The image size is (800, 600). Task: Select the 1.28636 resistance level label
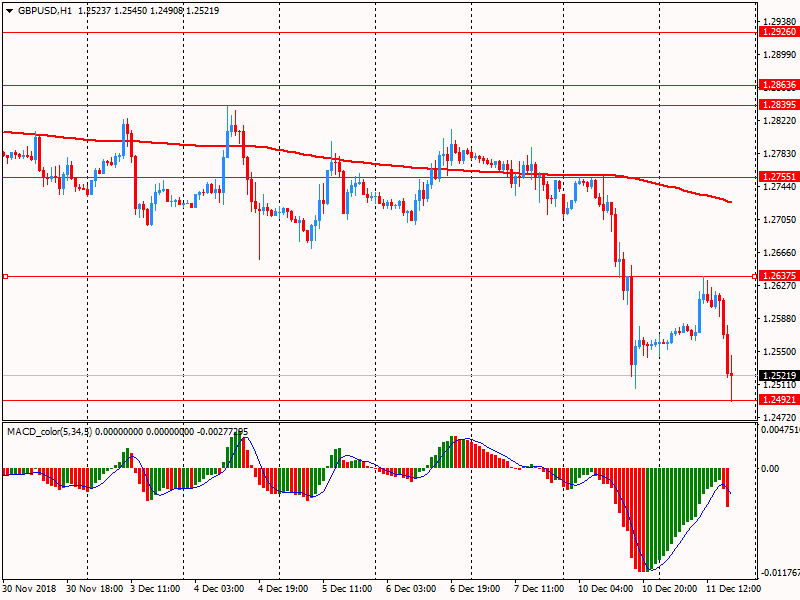pyautogui.click(x=778, y=85)
